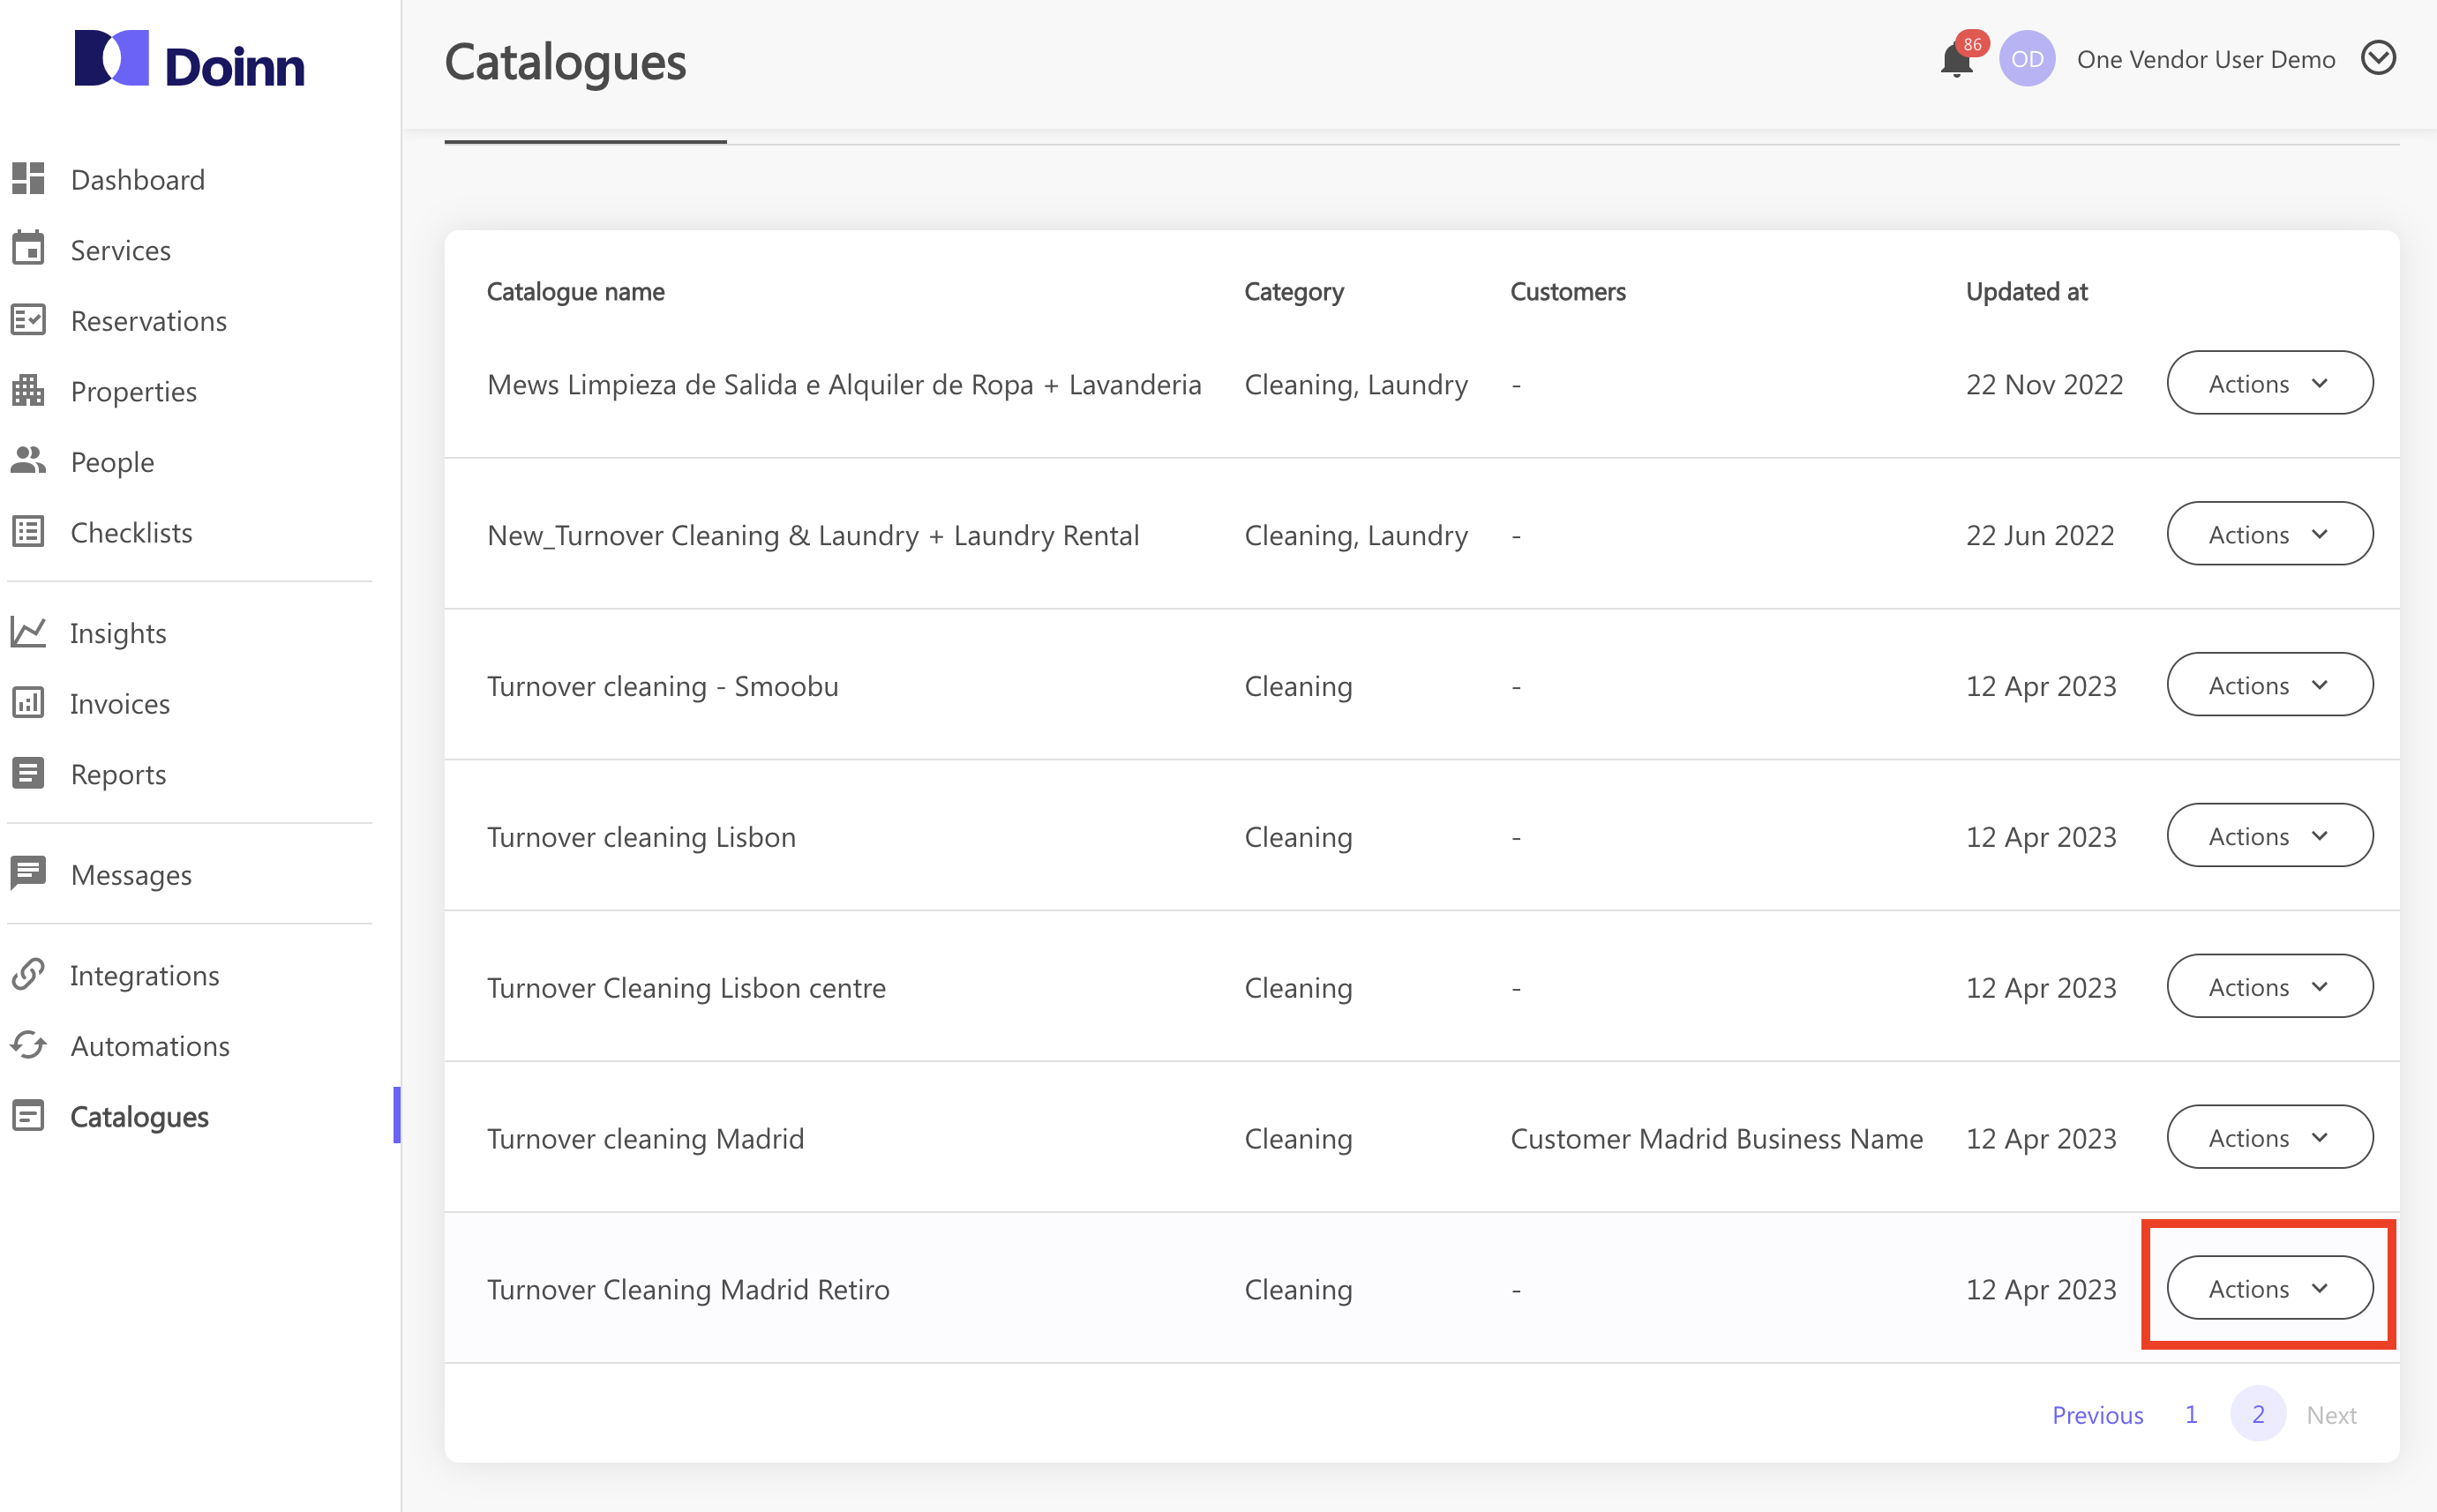The height and width of the screenshot is (1512, 2437).
Task: Go to page 1 of pagination
Action: tap(2191, 1415)
